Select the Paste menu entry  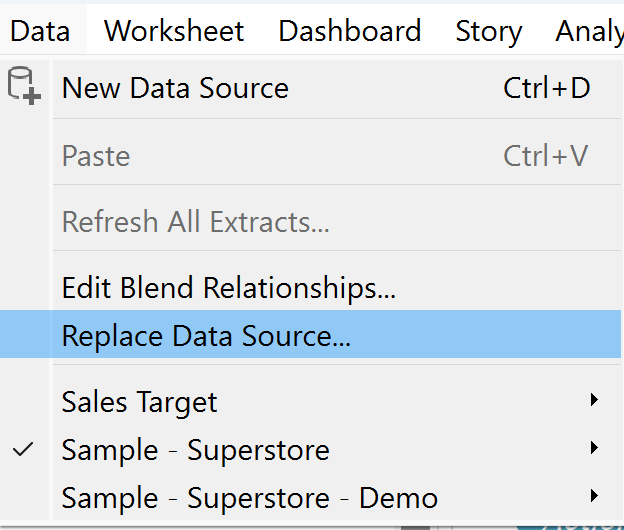[96, 156]
